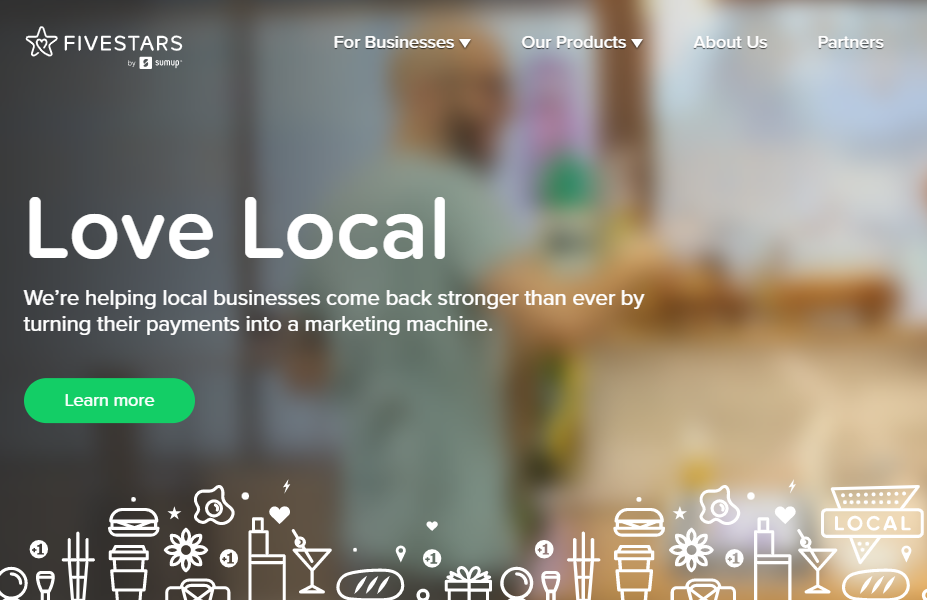The width and height of the screenshot is (927, 600).
Task: Click the right hamburger illustration
Action: click(x=639, y=522)
